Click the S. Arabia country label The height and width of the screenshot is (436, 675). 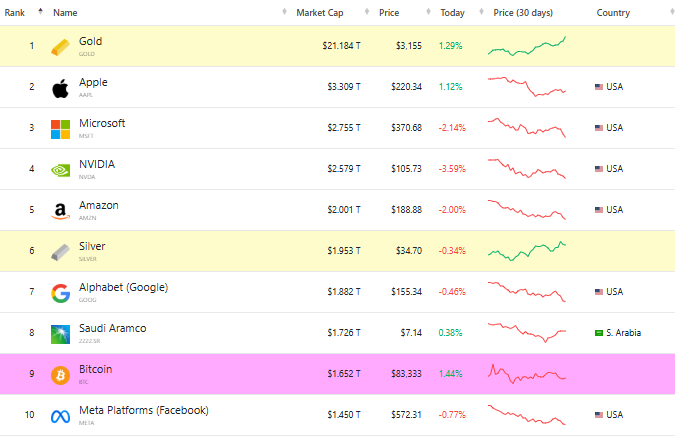tap(623, 333)
